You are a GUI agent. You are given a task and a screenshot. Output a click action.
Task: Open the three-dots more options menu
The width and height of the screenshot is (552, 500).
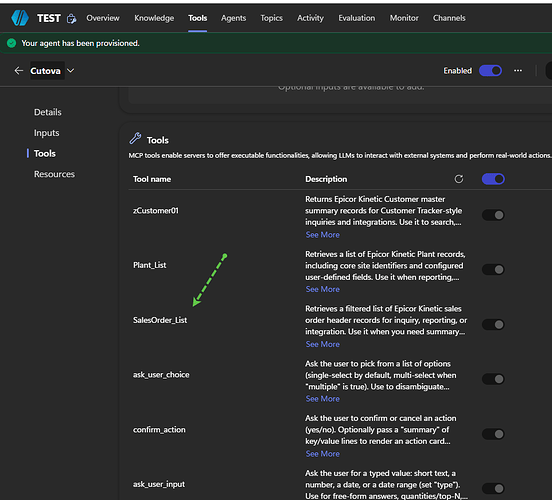pos(518,70)
